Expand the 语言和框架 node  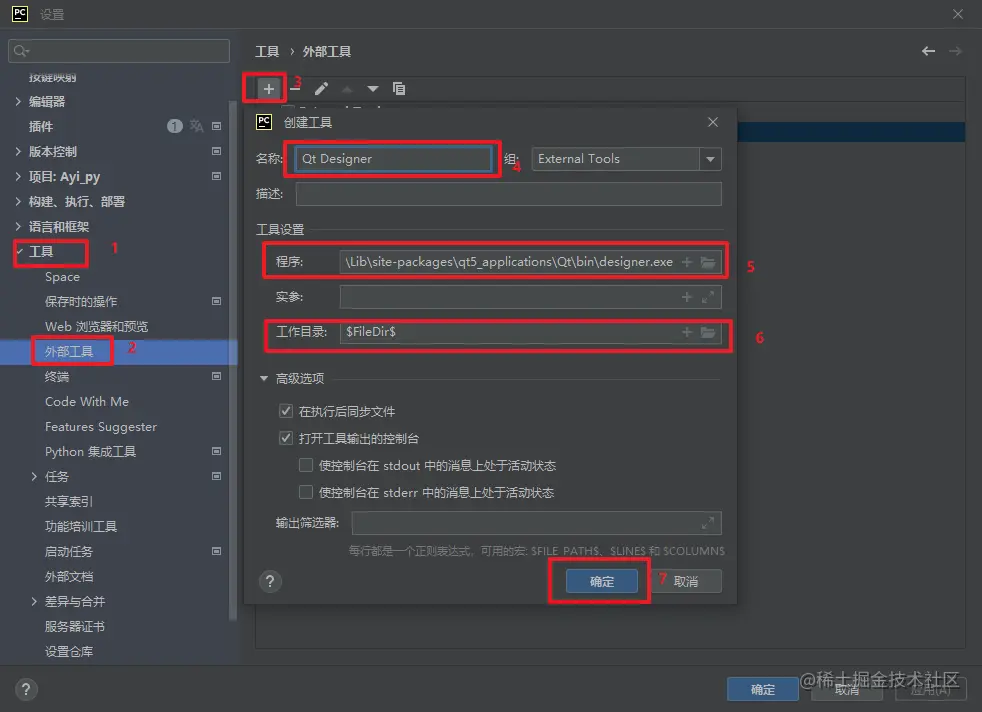[18, 227]
